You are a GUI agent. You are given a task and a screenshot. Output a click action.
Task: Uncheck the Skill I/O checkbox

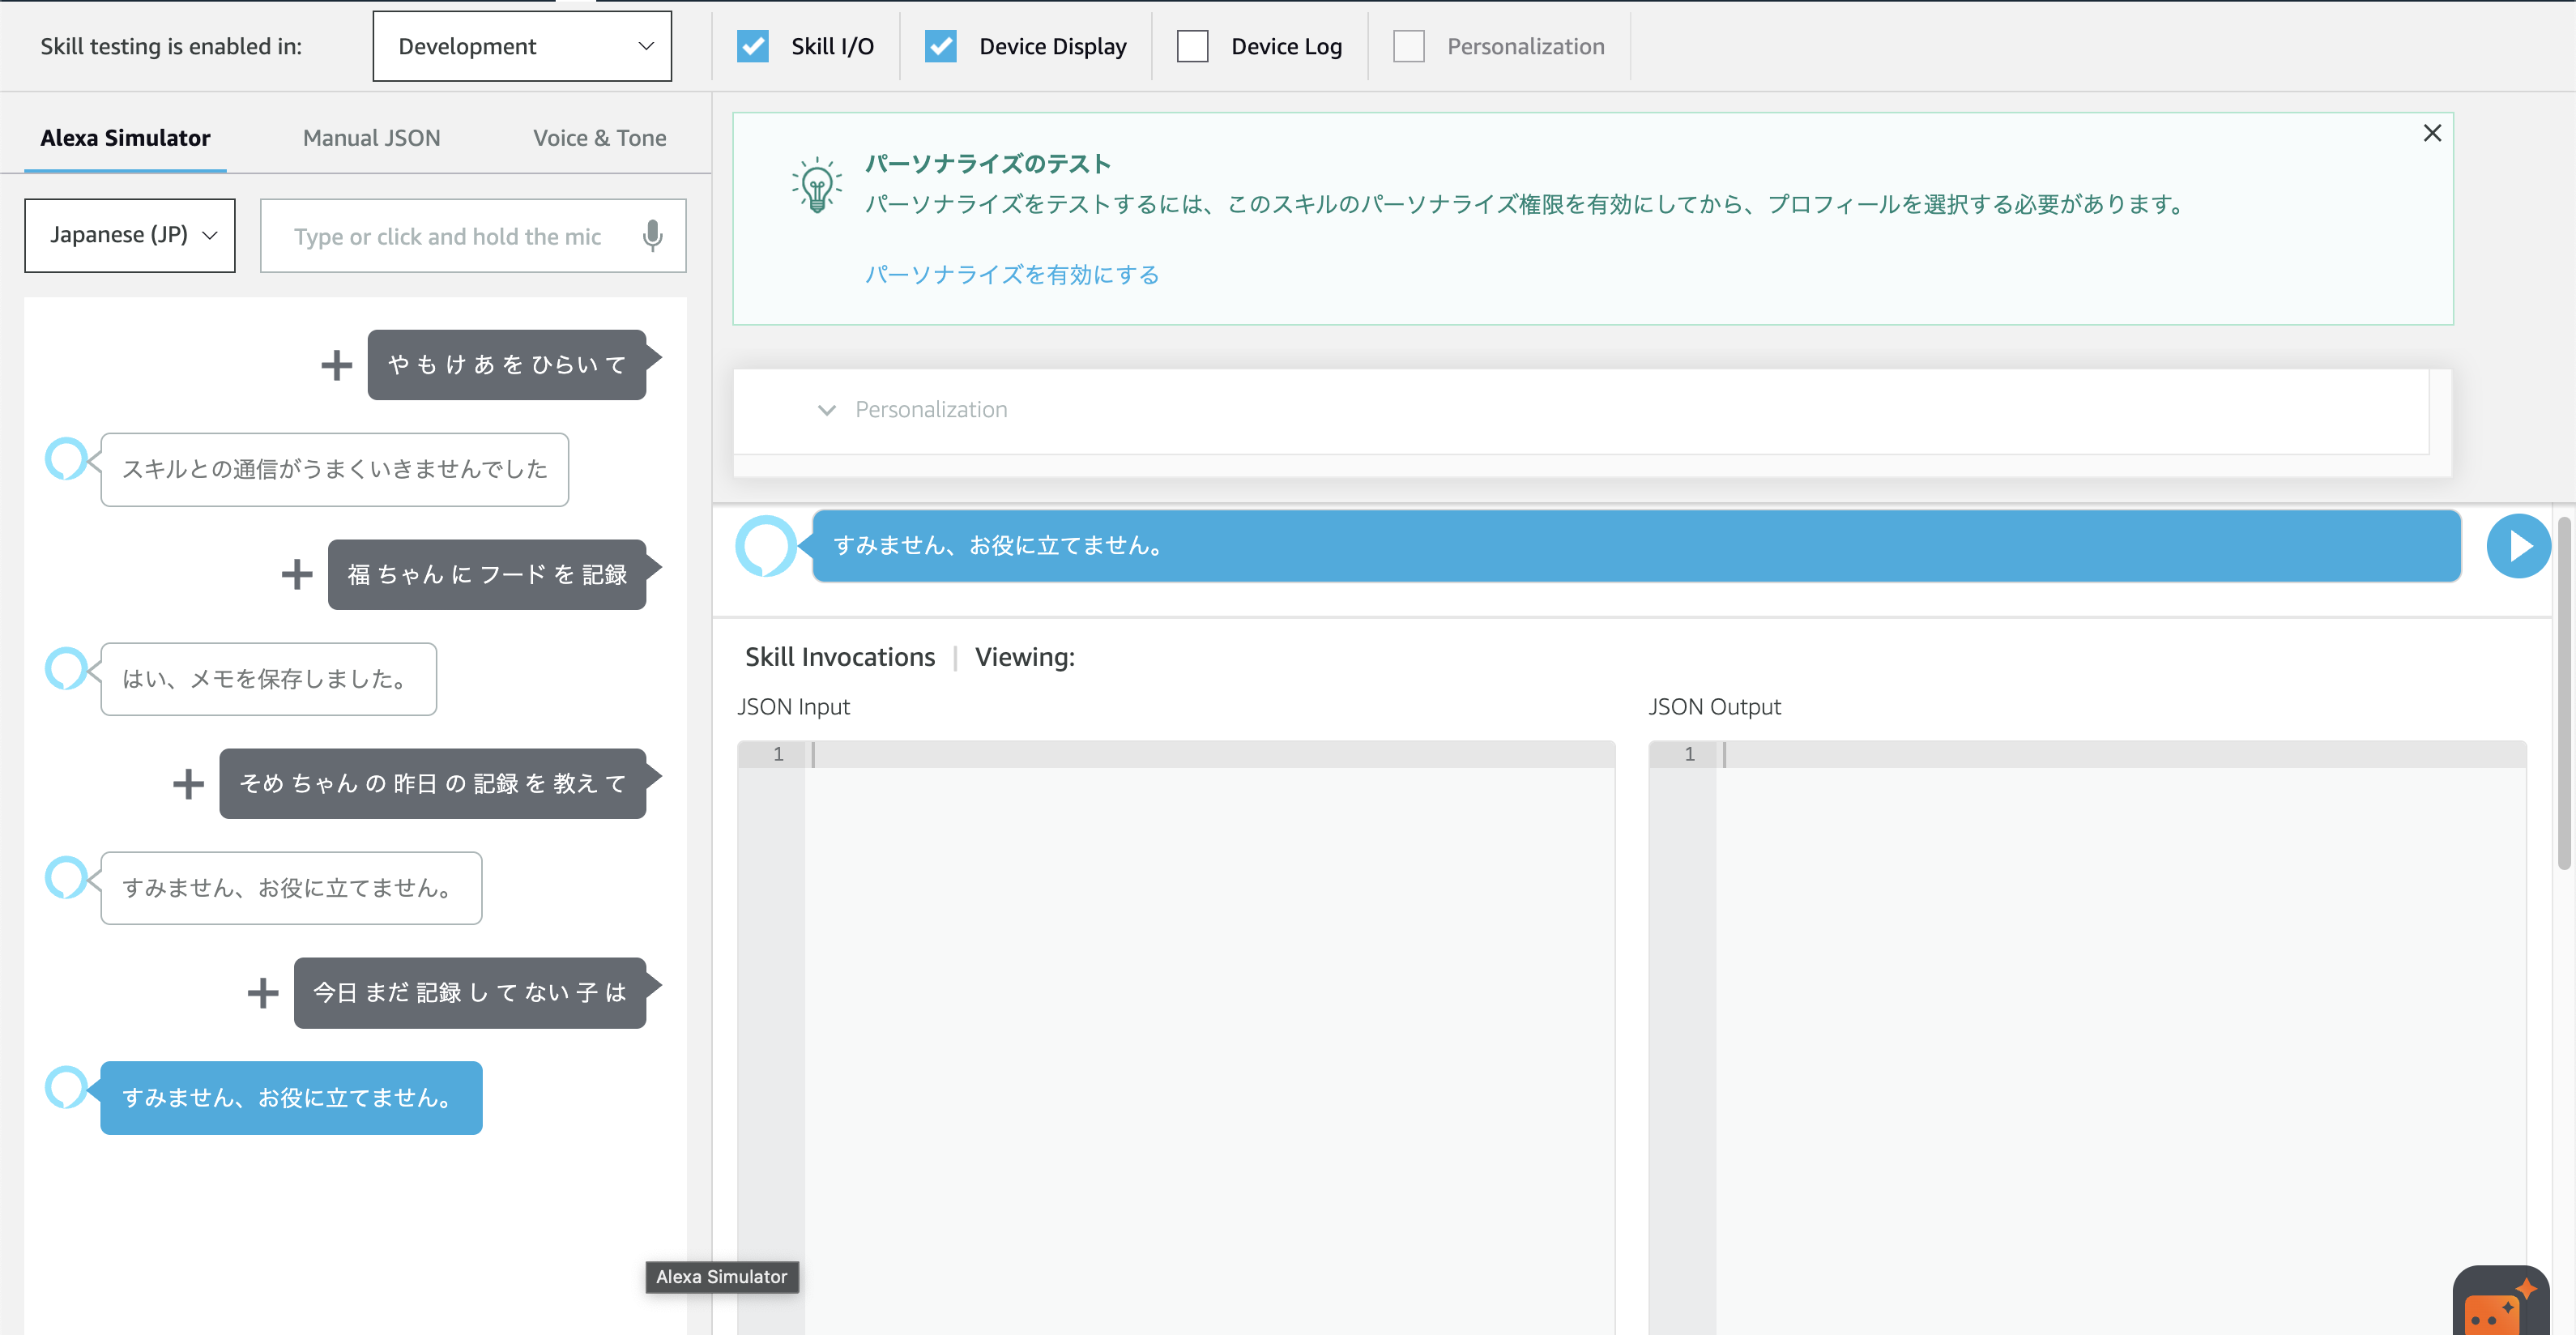tap(752, 46)
